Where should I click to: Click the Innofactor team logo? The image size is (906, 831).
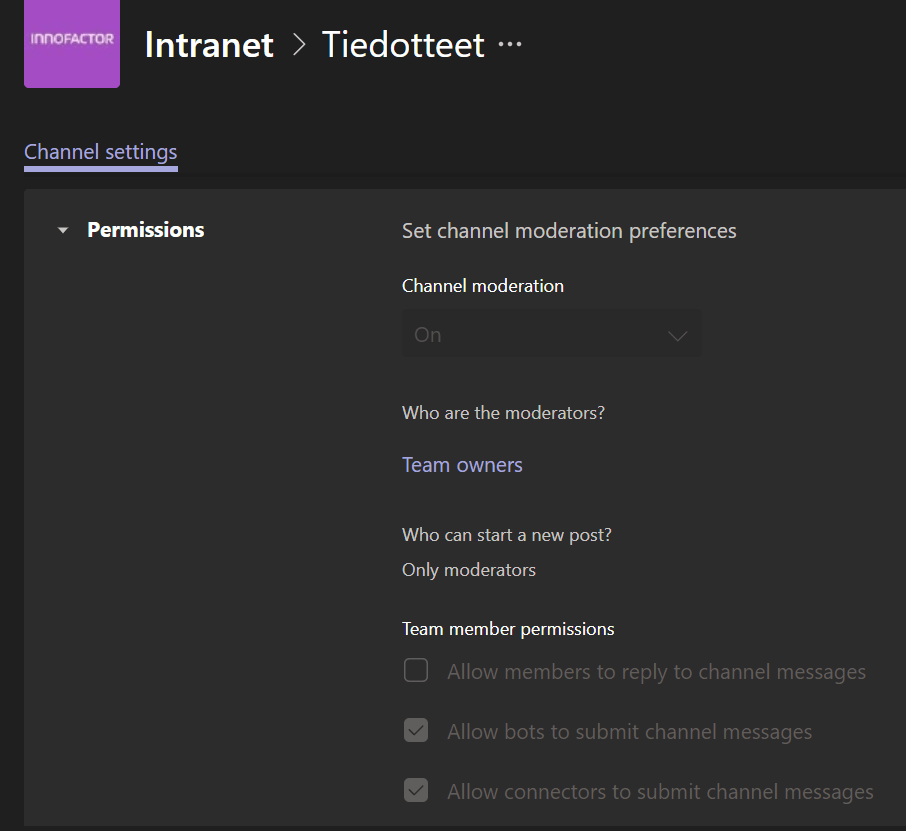click(72, 44)
